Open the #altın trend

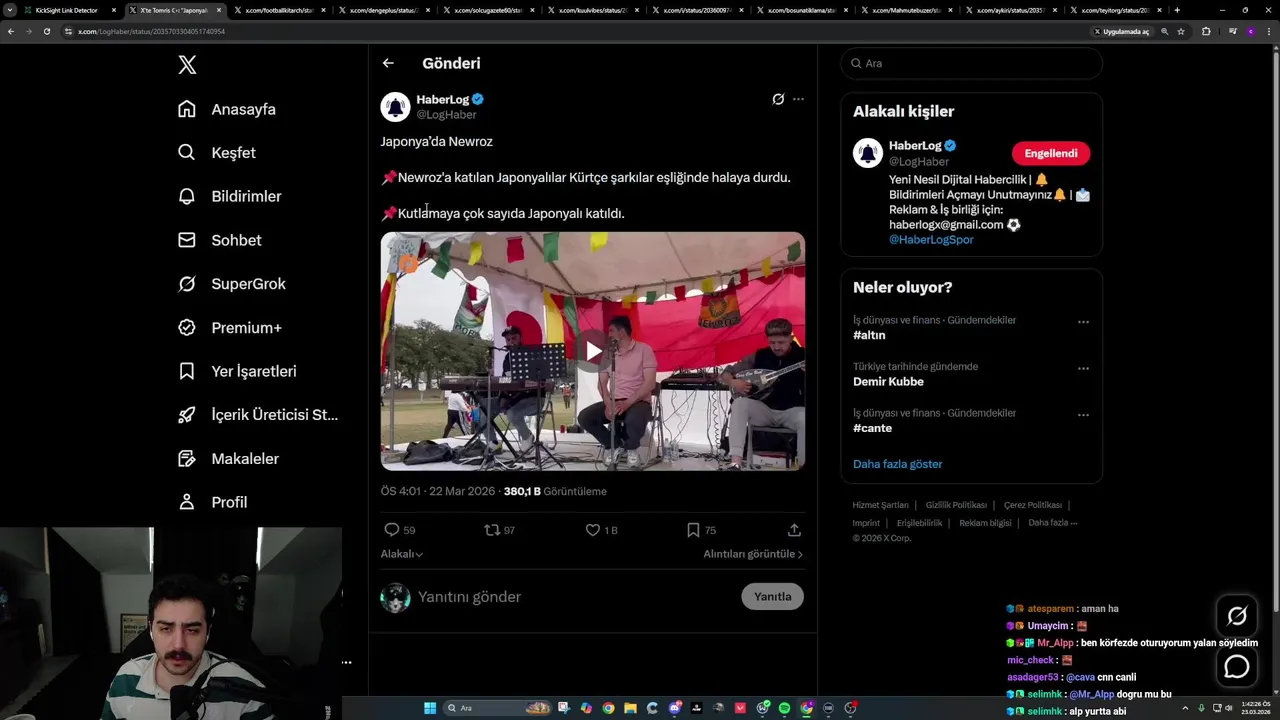point(869,335)
